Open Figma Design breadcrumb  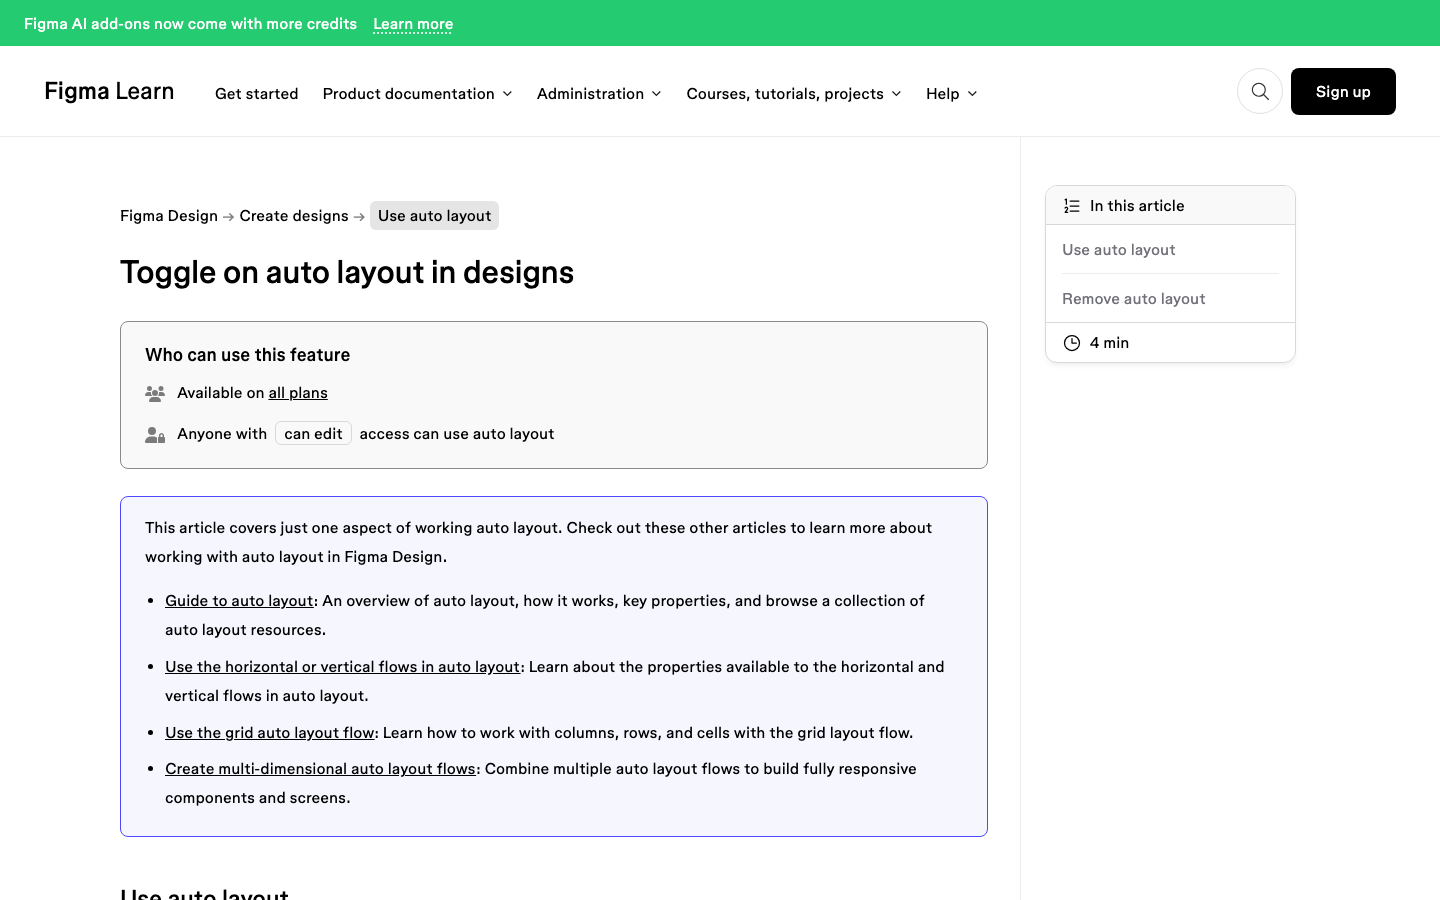point(169,216)
